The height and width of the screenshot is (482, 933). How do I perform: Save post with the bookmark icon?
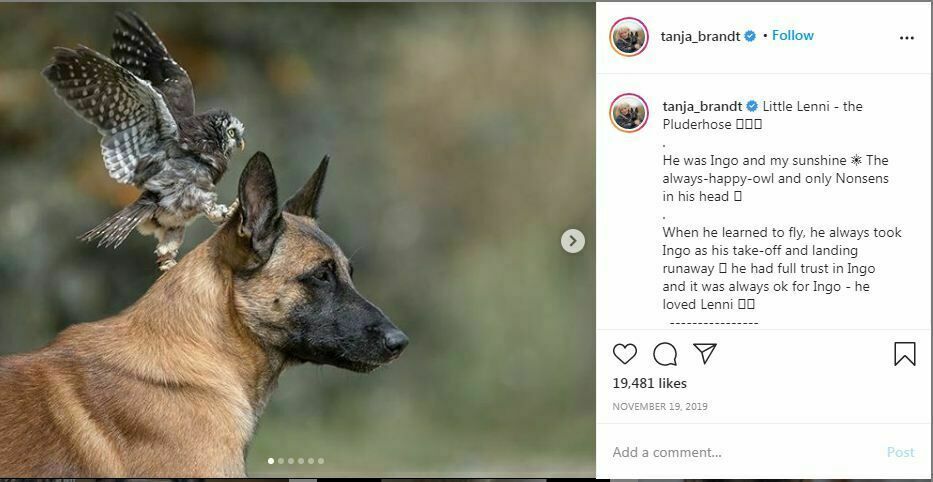[x=904, y=354]
